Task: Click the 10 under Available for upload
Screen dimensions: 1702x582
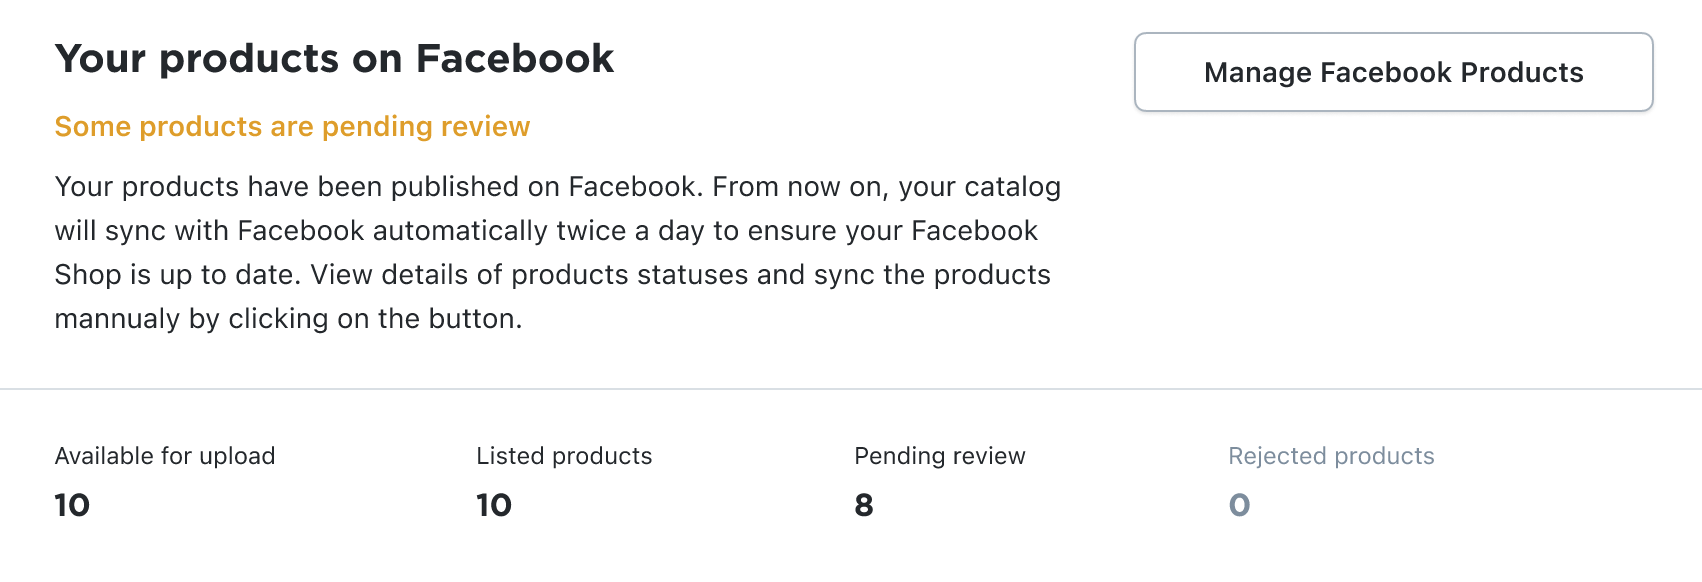Action: point(72,505)
